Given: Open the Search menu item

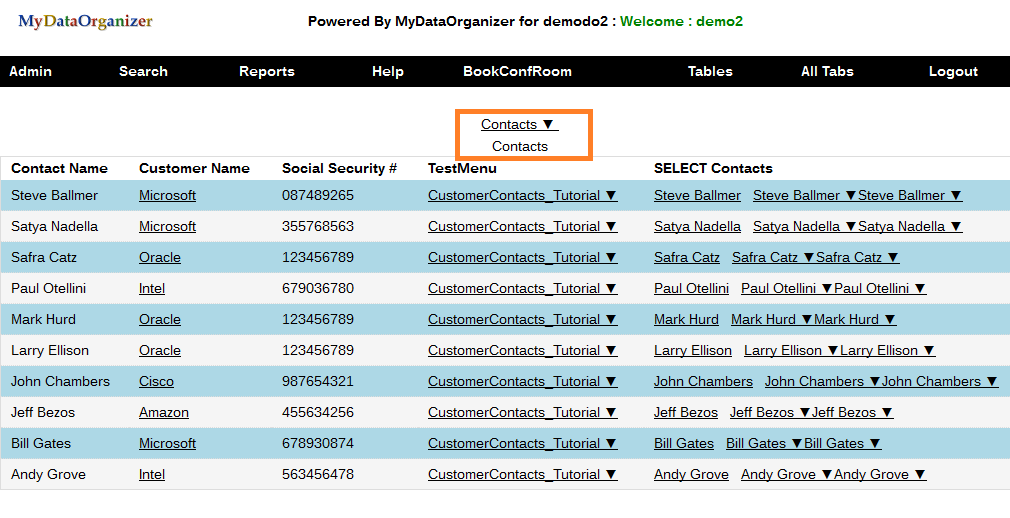Looking at the screenshot, I should [x=143, y=71].
